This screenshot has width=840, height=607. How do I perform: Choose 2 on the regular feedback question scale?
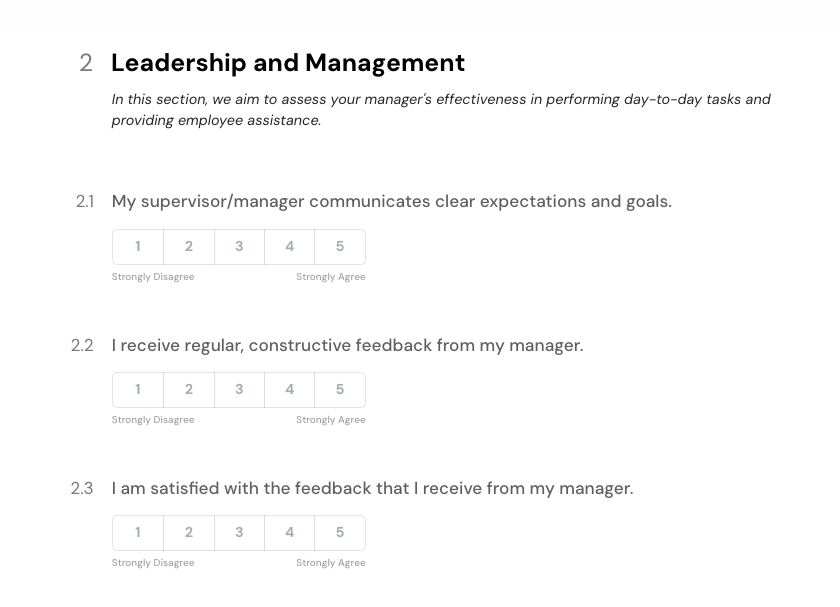[x=189, y=389]
